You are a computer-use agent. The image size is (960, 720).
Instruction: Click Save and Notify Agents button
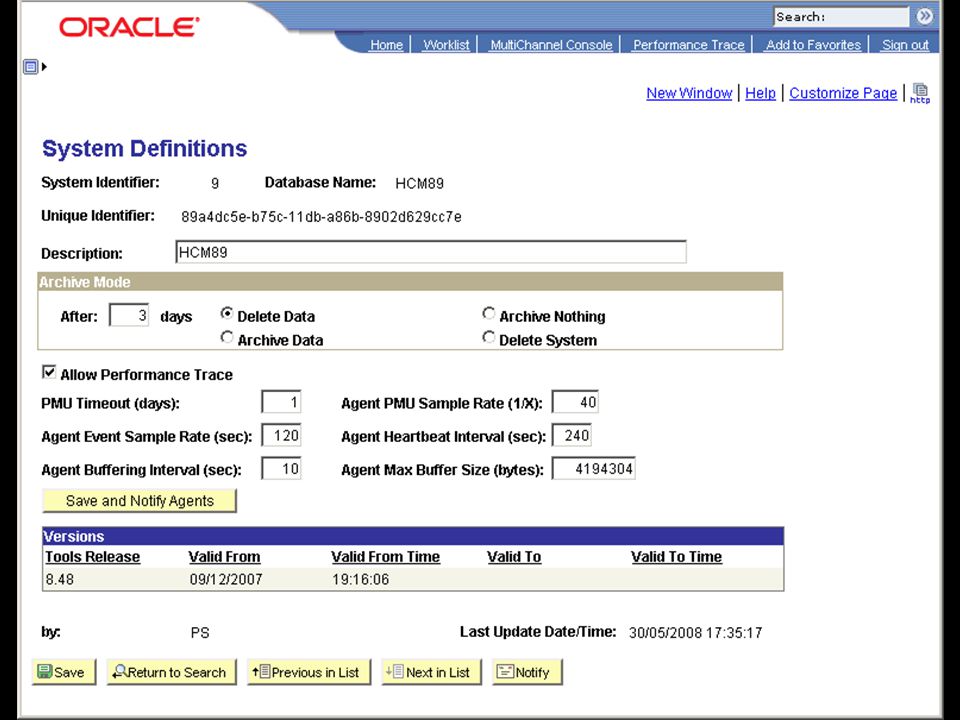(140, 501)
